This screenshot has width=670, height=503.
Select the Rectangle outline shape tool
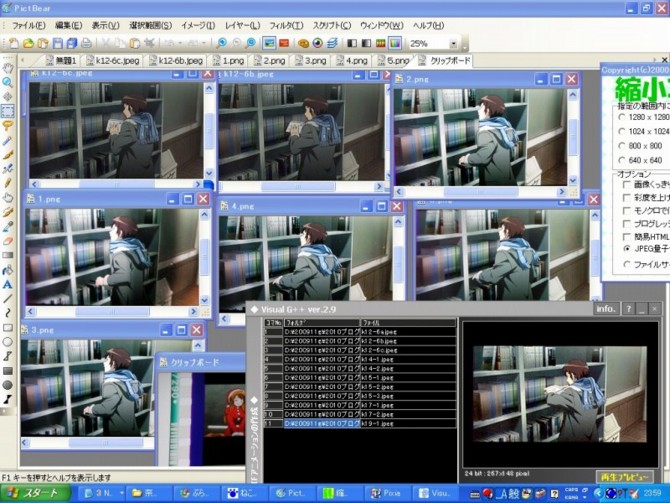[x=8, y=328]
